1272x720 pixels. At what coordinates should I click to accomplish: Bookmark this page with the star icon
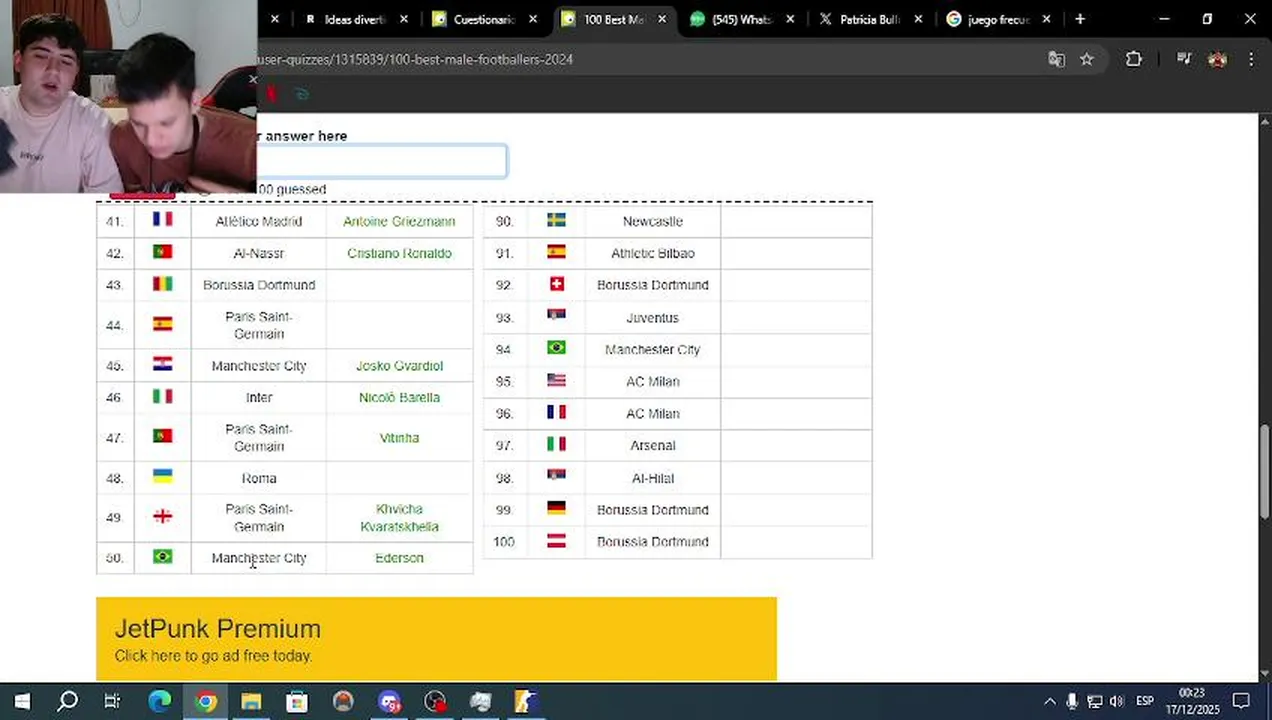tap(1087, 59)
